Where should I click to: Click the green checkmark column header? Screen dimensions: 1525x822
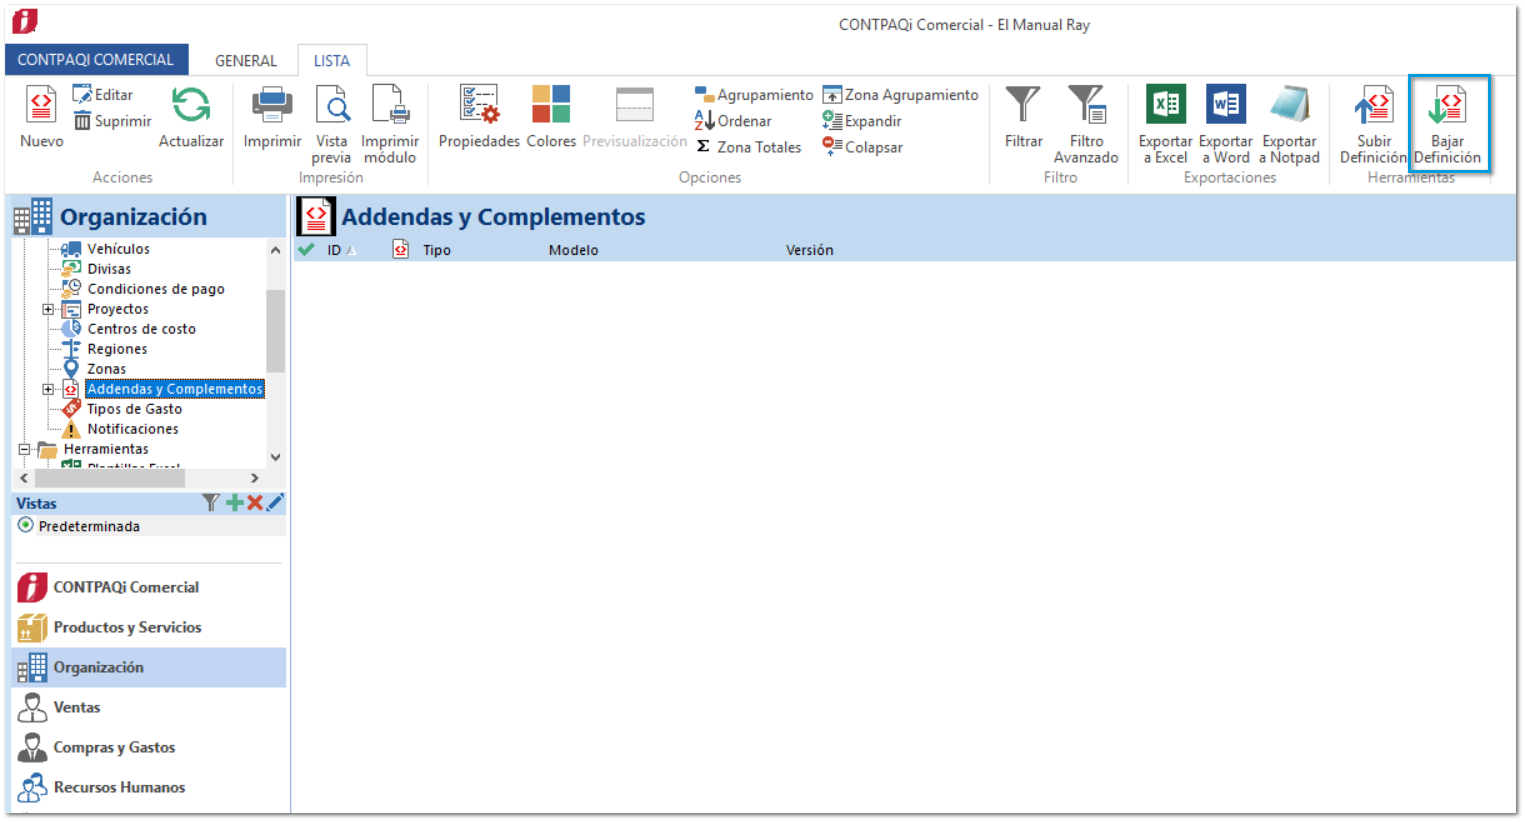[x=306, y=250]
